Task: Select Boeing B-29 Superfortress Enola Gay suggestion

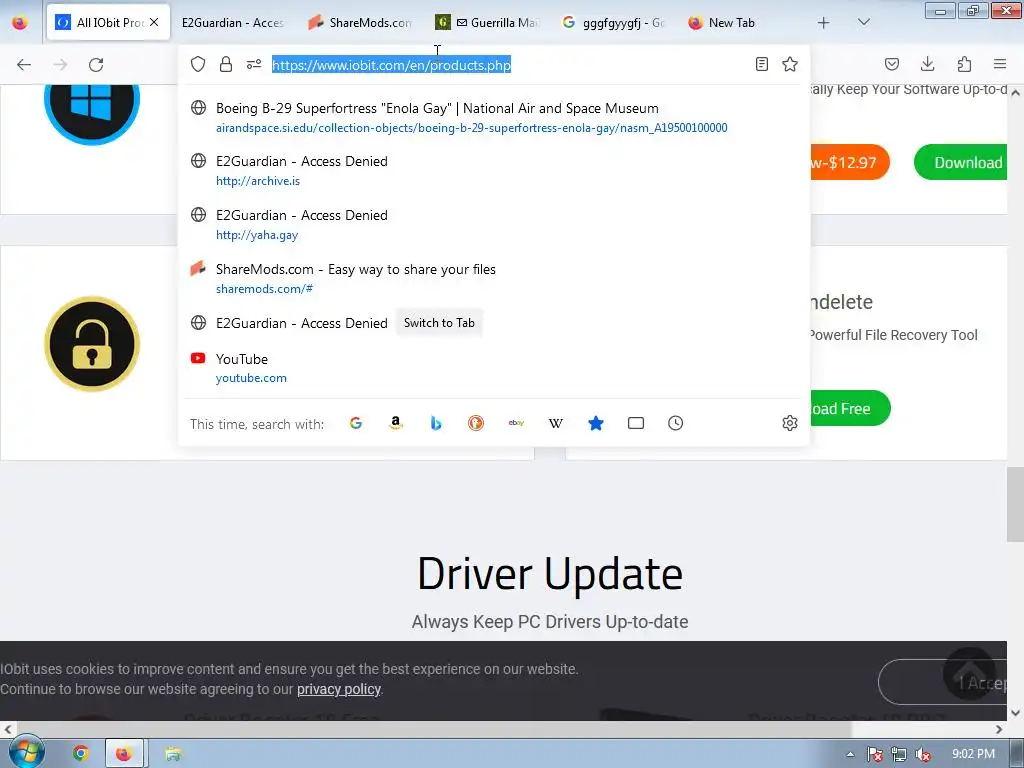Action: (494, 118)
